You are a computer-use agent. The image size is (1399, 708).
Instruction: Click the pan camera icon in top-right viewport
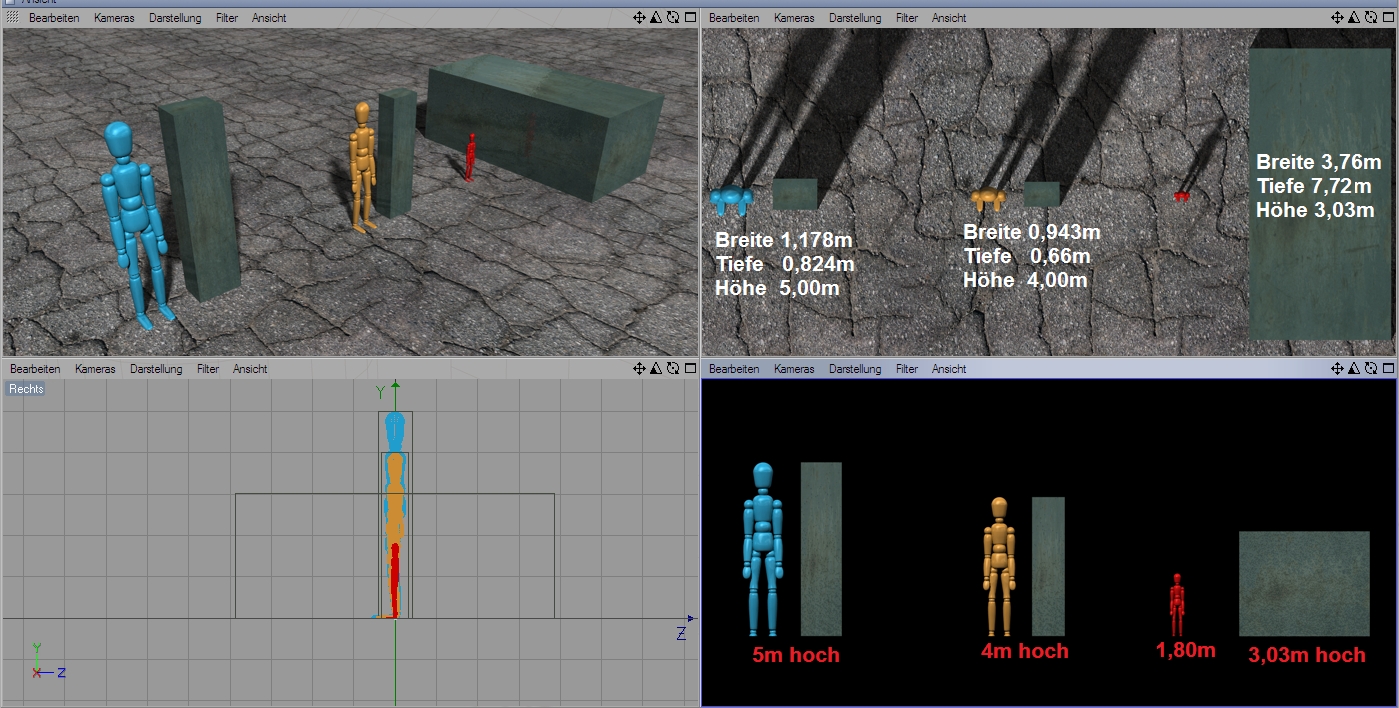click(1339, 18)
